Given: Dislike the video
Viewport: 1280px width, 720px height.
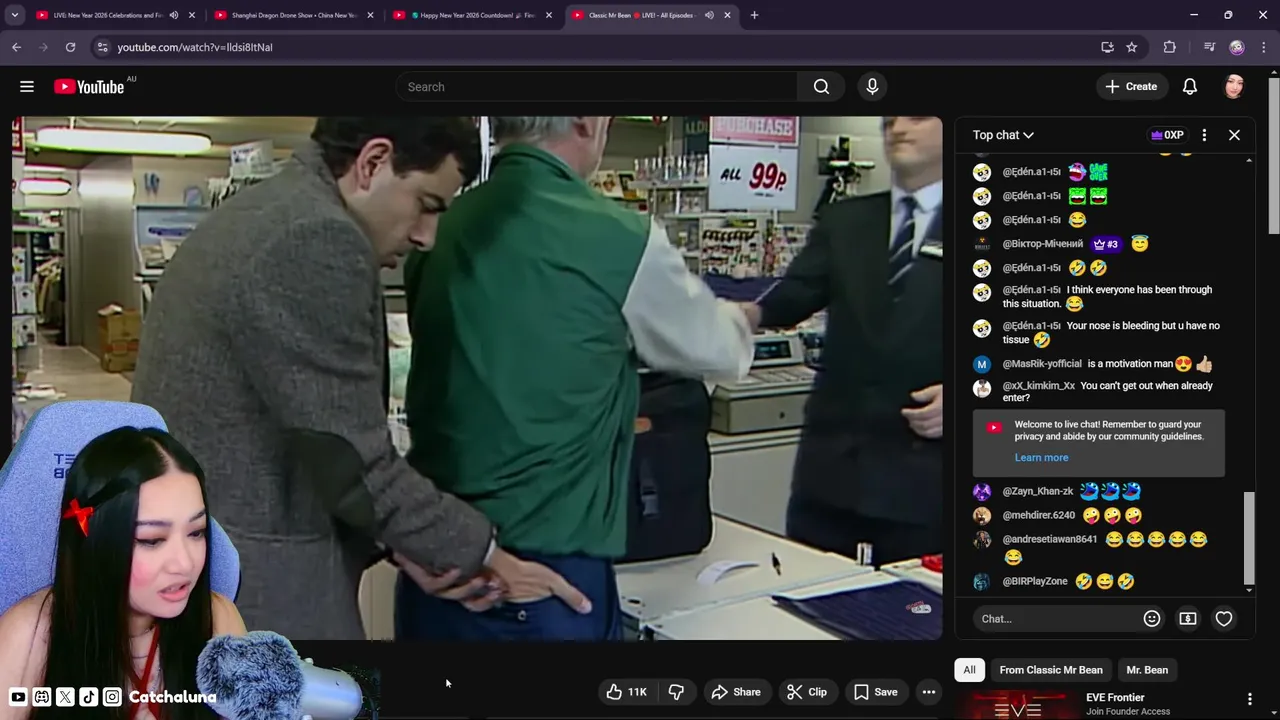Looking at the screenshot, I should tap(676, 692).
